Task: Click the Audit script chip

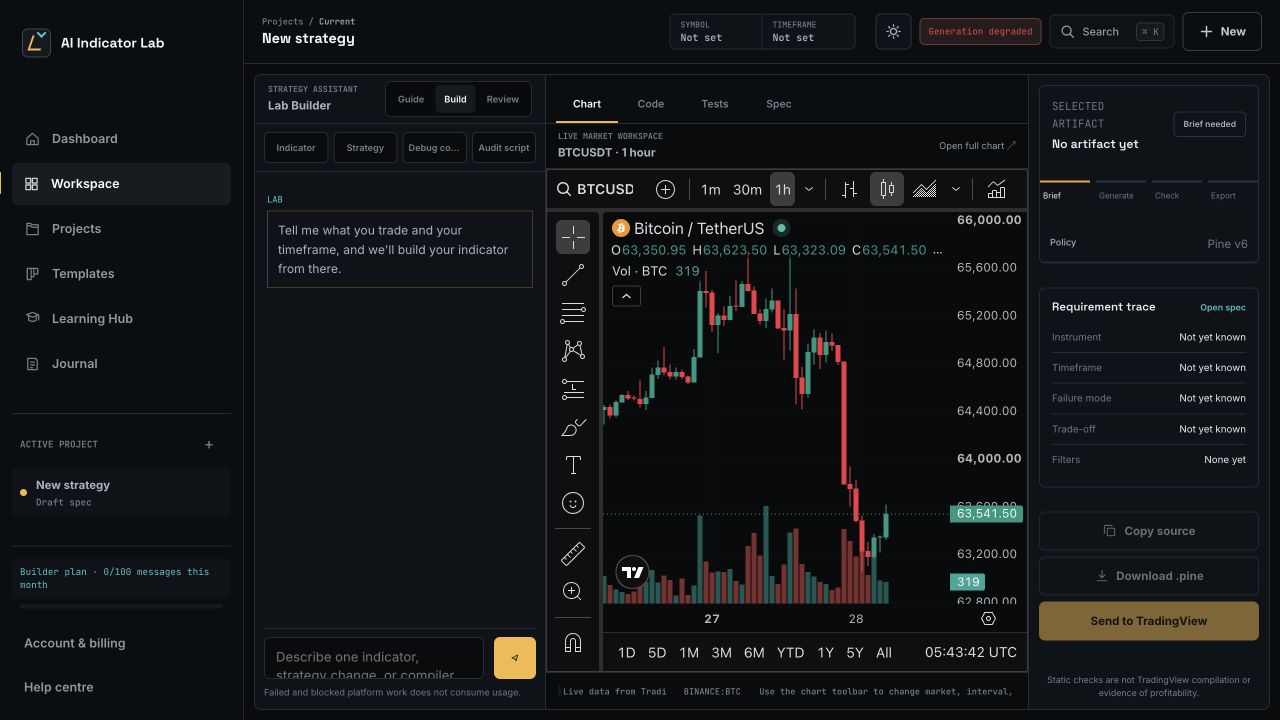Action: (x=504, y=147)
